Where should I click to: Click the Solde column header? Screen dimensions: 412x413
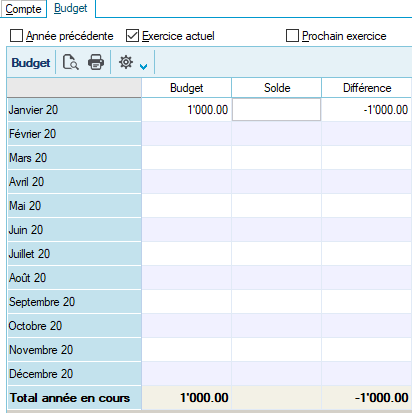[x=277, y=88]
